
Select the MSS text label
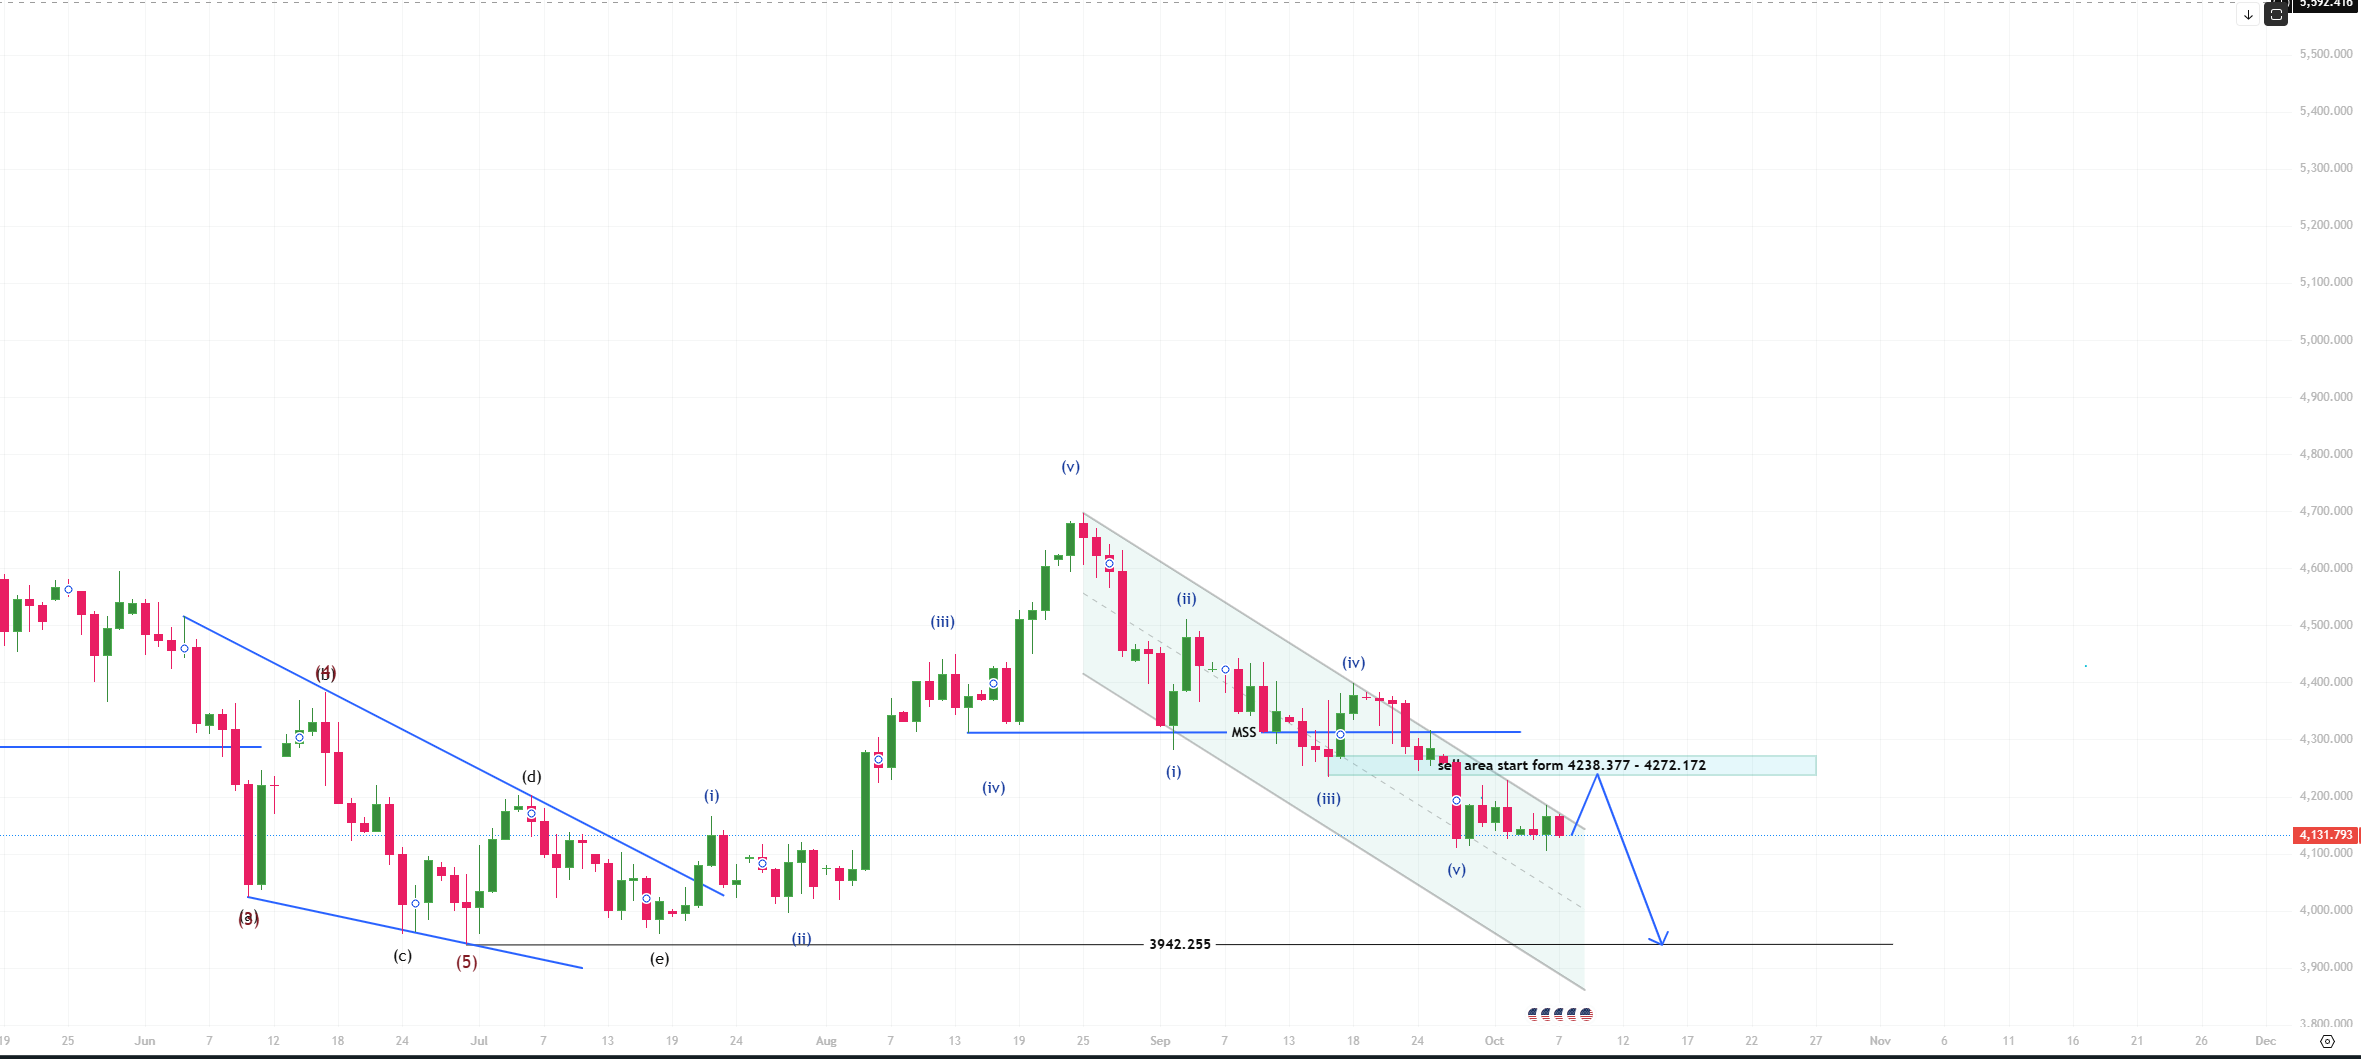[x=1243, y=732]
